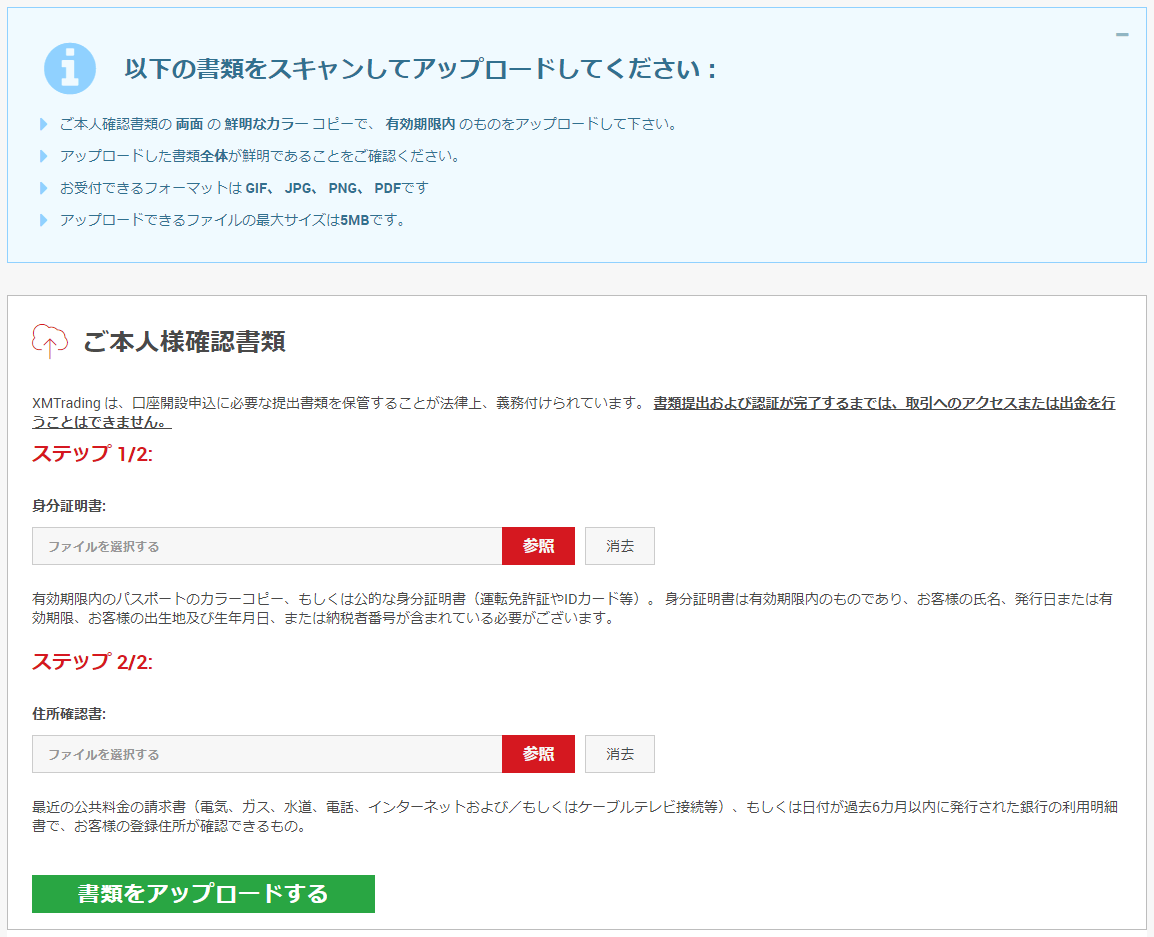
Task: Click the 身分証明書 field label
Action: pyautogui.click(x=69, y=506)
